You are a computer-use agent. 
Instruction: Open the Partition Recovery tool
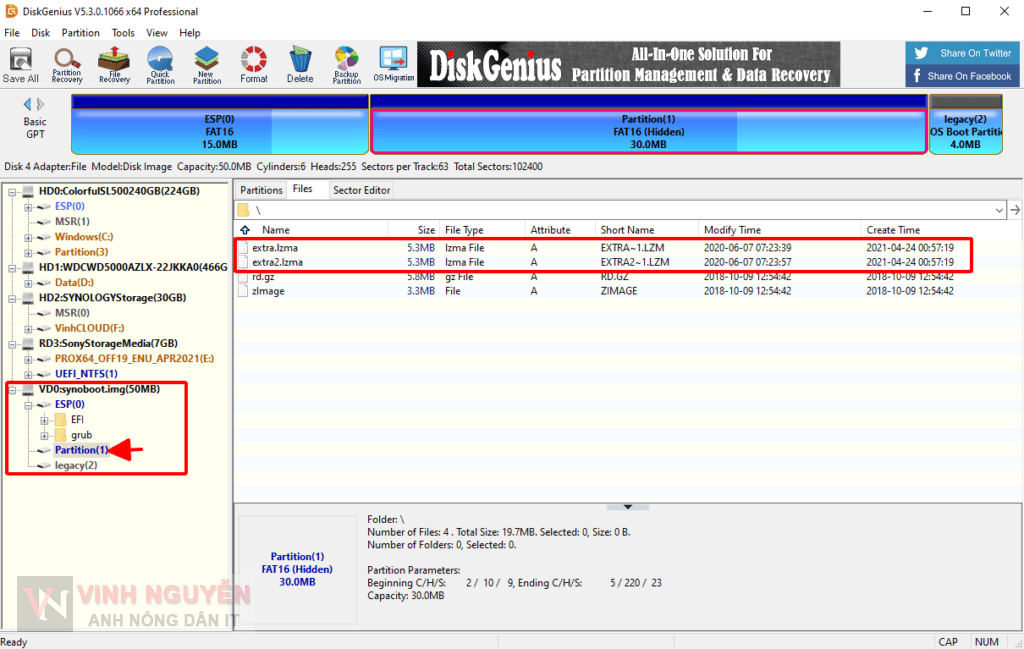pyautogui.click(x=67, y=64)
